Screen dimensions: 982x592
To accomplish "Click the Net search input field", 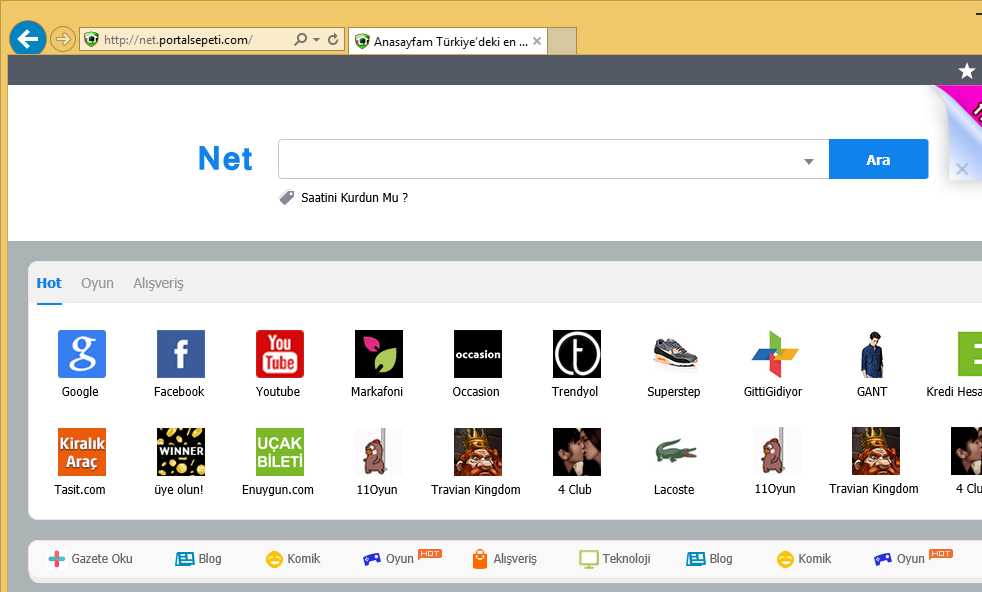I will coord(554,159).
